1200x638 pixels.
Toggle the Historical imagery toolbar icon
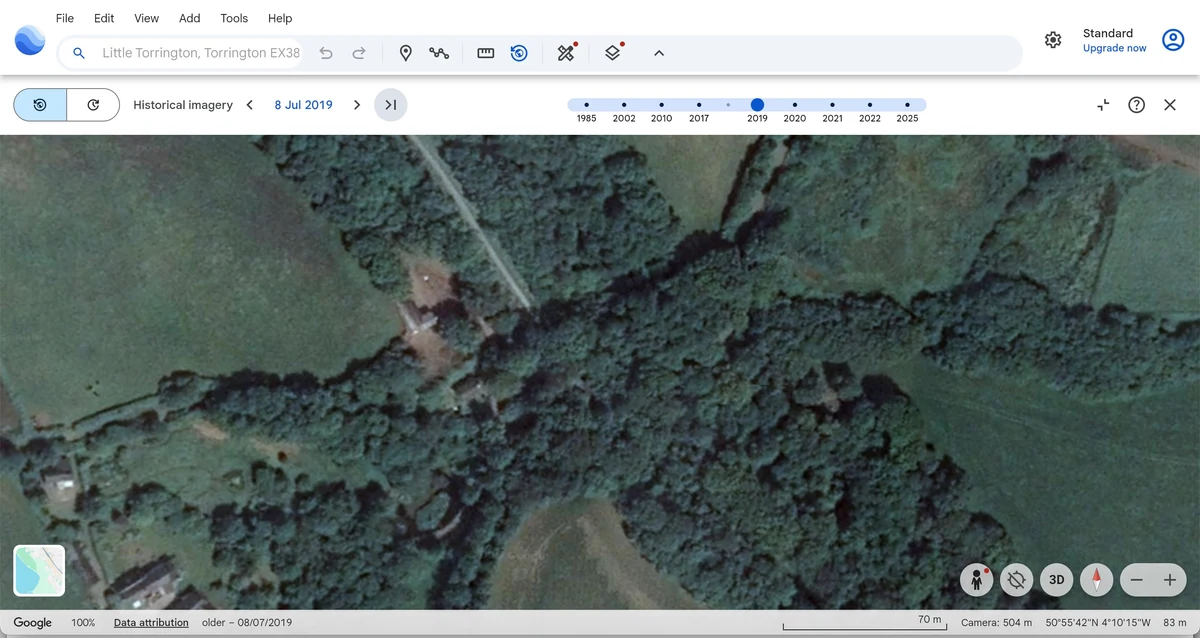coord(519,53)
